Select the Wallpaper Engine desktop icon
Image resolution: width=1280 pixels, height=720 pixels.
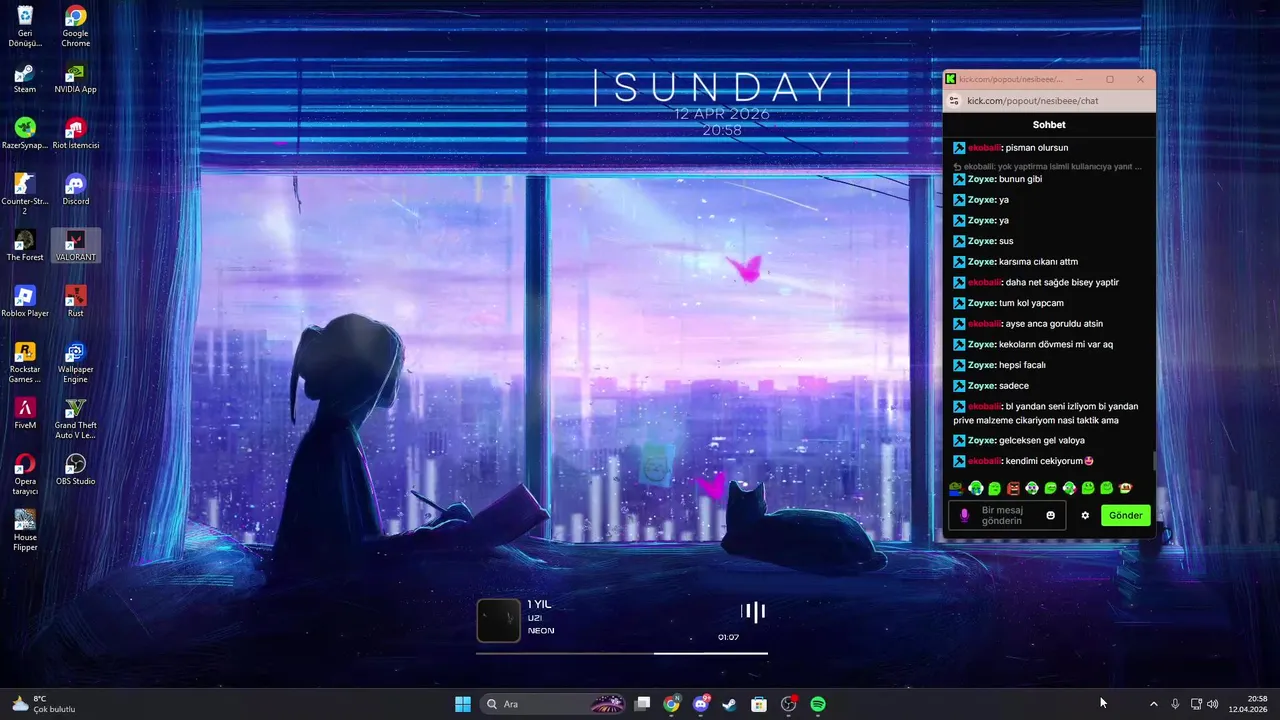click(x=75, y=362)
